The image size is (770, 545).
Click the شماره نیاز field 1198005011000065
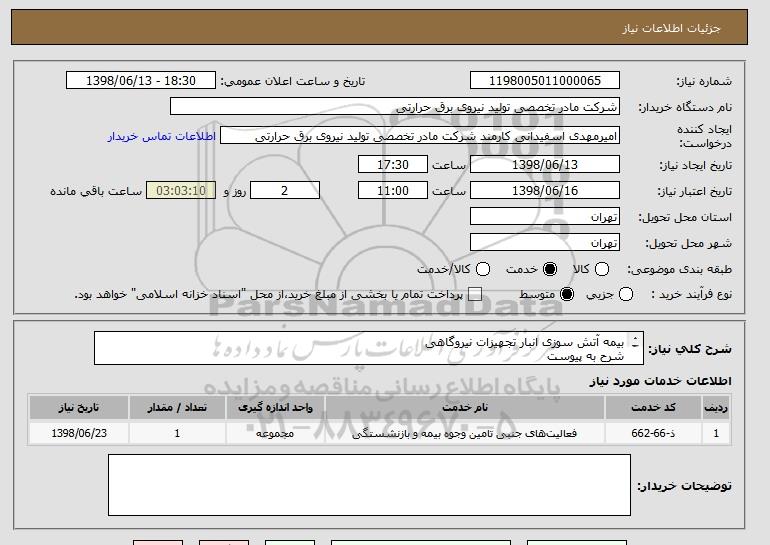pos(545,81)
